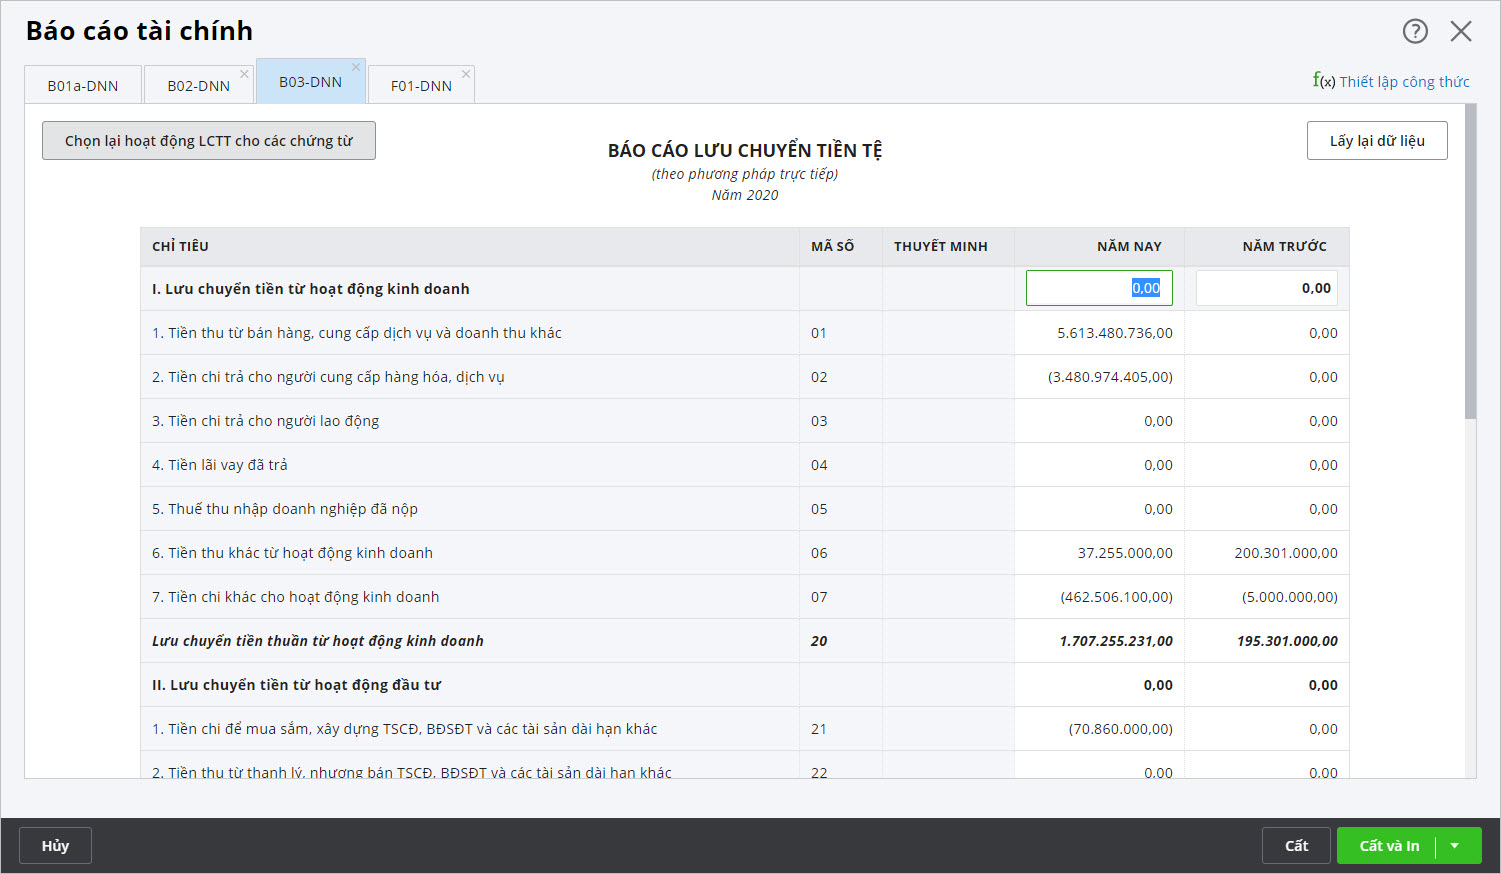
Task: Click Năm nay value for code 01
Action: point(1114,333)
